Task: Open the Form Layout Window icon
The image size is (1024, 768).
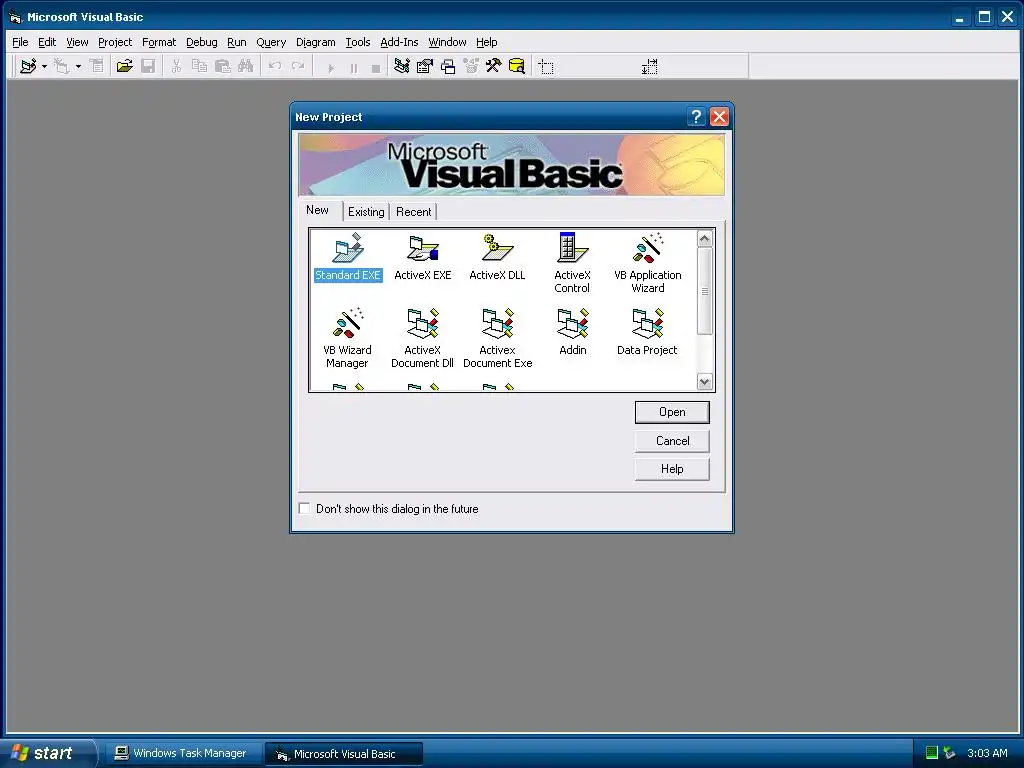Action: tap(448, 66)
